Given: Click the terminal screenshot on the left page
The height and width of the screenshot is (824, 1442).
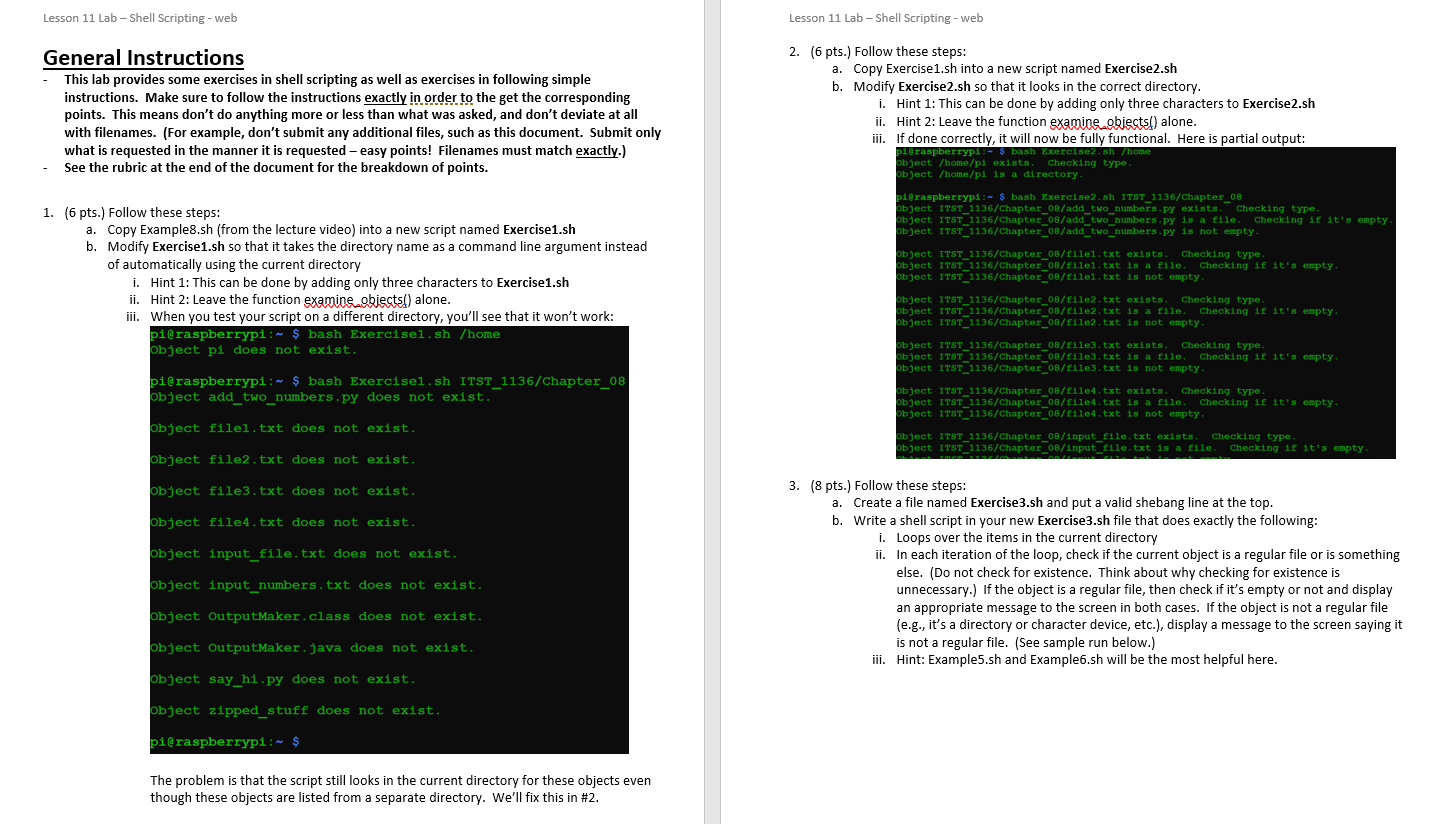Looking at the screenshot, I should pyautogui.click(x=388, y=540).
